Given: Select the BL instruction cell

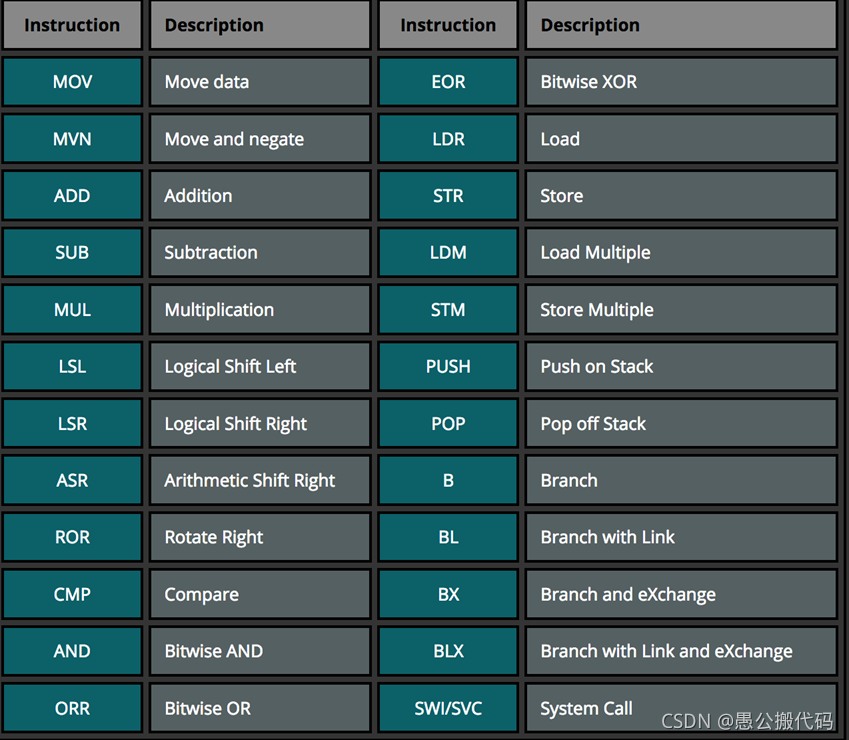Looking at the screenshot, I should click(448, 538).
